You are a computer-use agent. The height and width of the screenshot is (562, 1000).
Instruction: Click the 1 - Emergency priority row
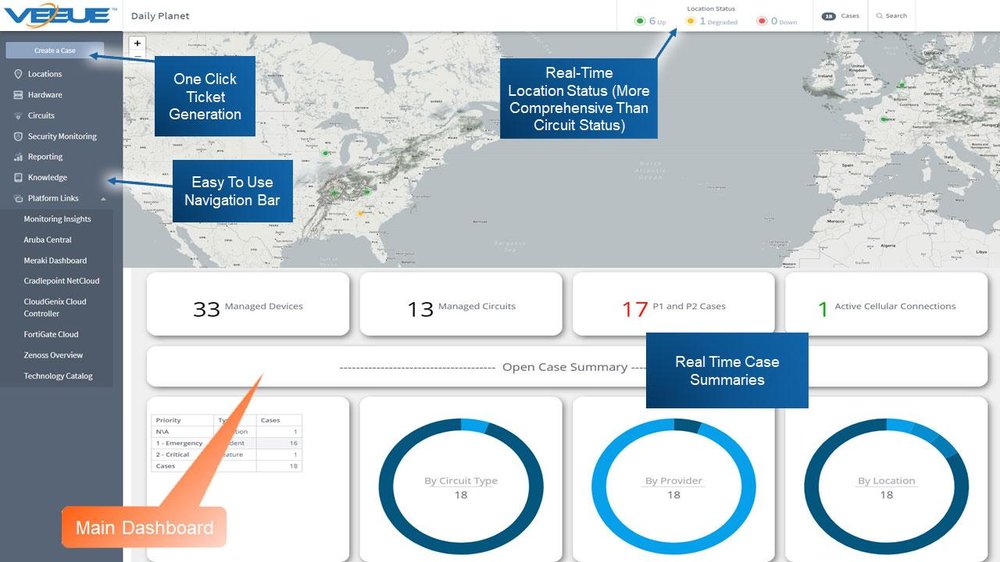226,443
